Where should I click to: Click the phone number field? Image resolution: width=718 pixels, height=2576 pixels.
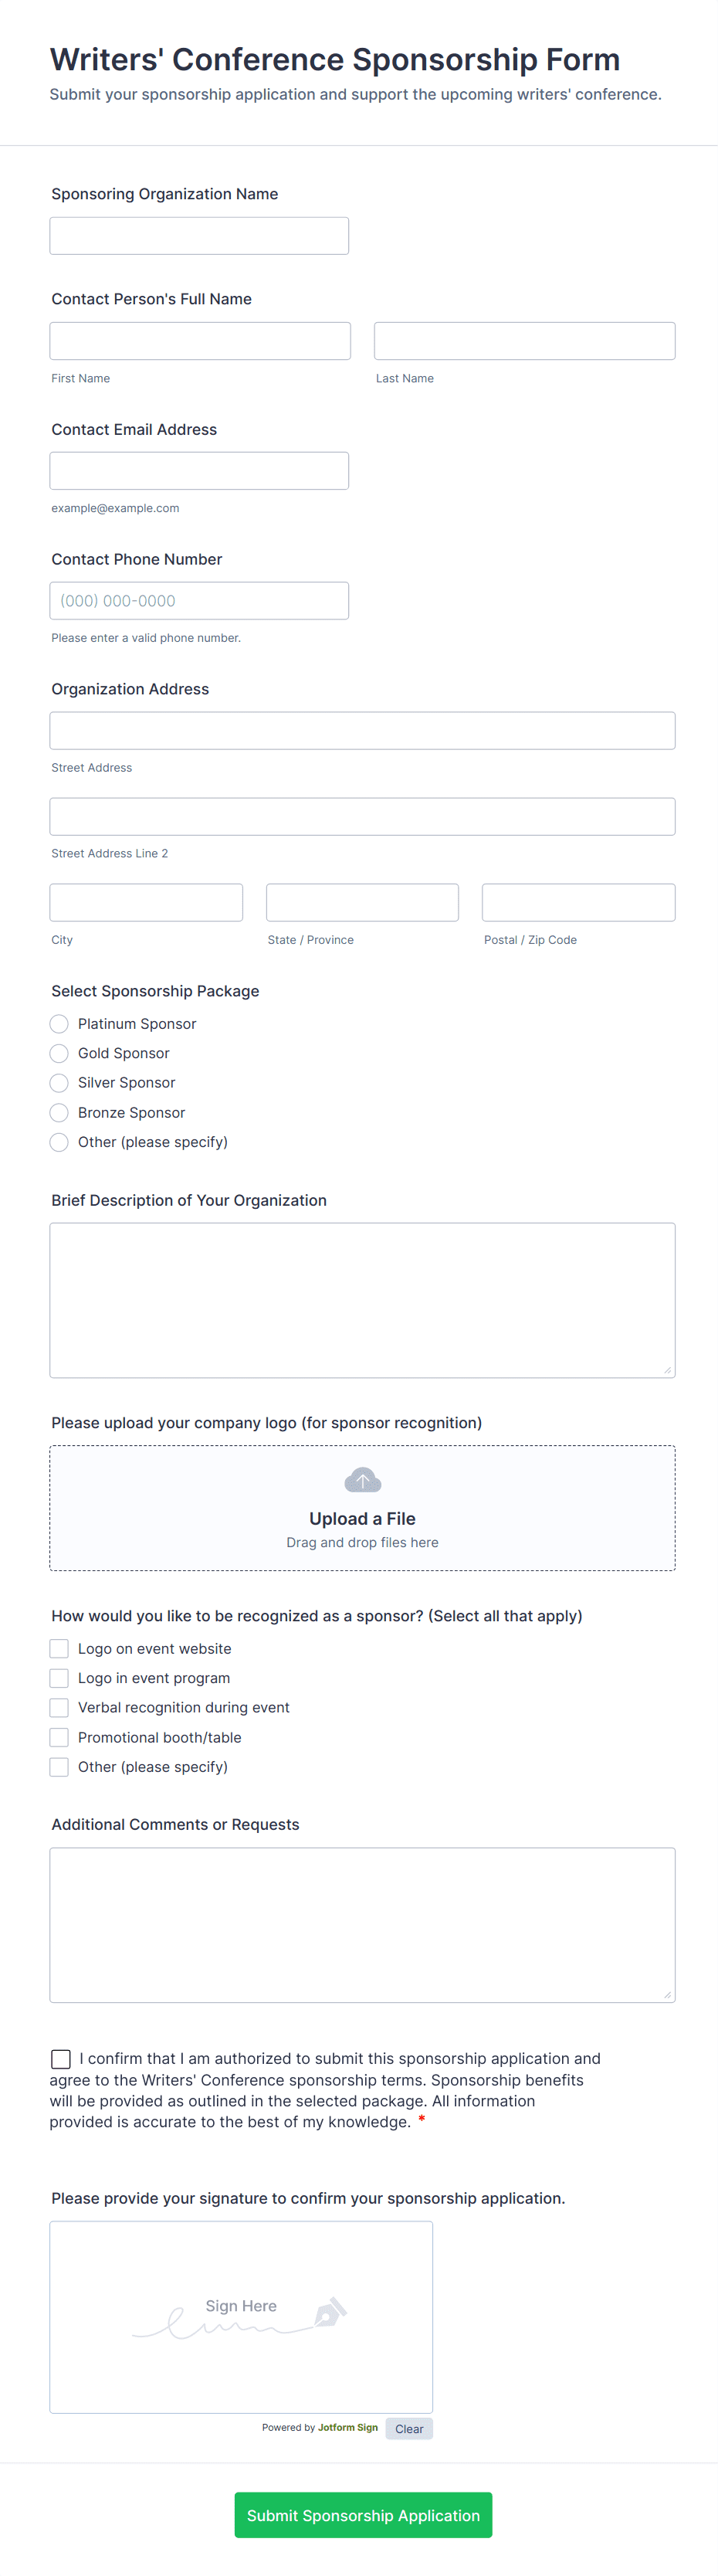click(199, 600)
